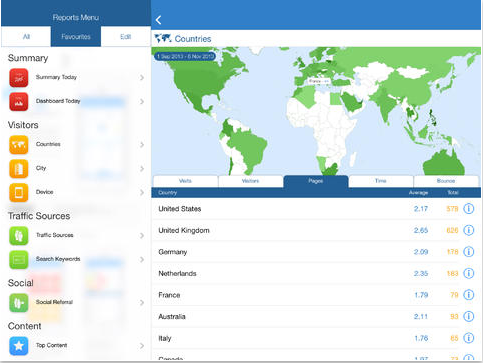
Task: Select the United Kingdom country name
Action: 184,231
